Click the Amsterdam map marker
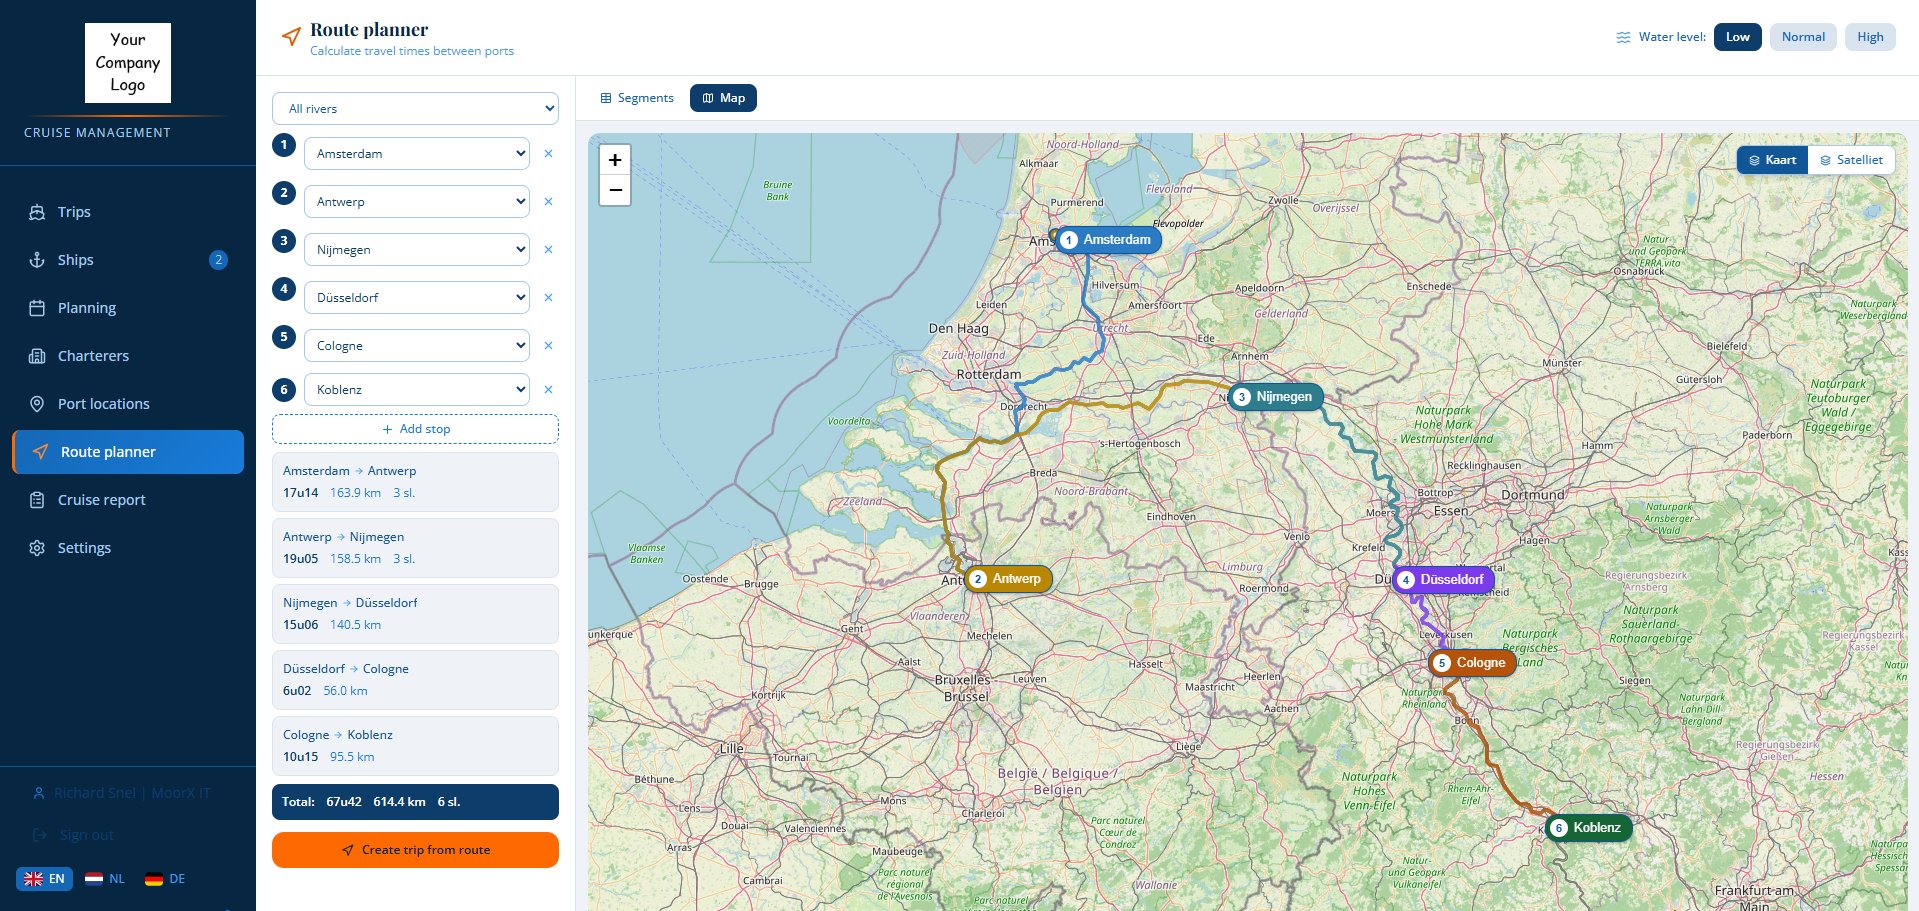The image size is (1919, 911). pos(1108,240)
